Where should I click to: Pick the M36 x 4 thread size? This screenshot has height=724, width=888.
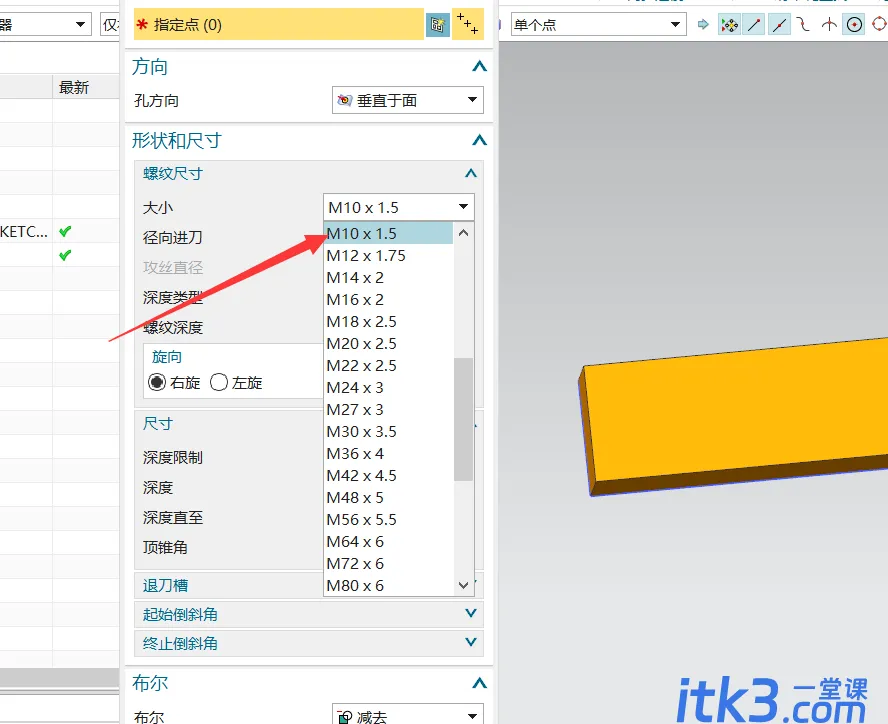click(x=388, y=453)
